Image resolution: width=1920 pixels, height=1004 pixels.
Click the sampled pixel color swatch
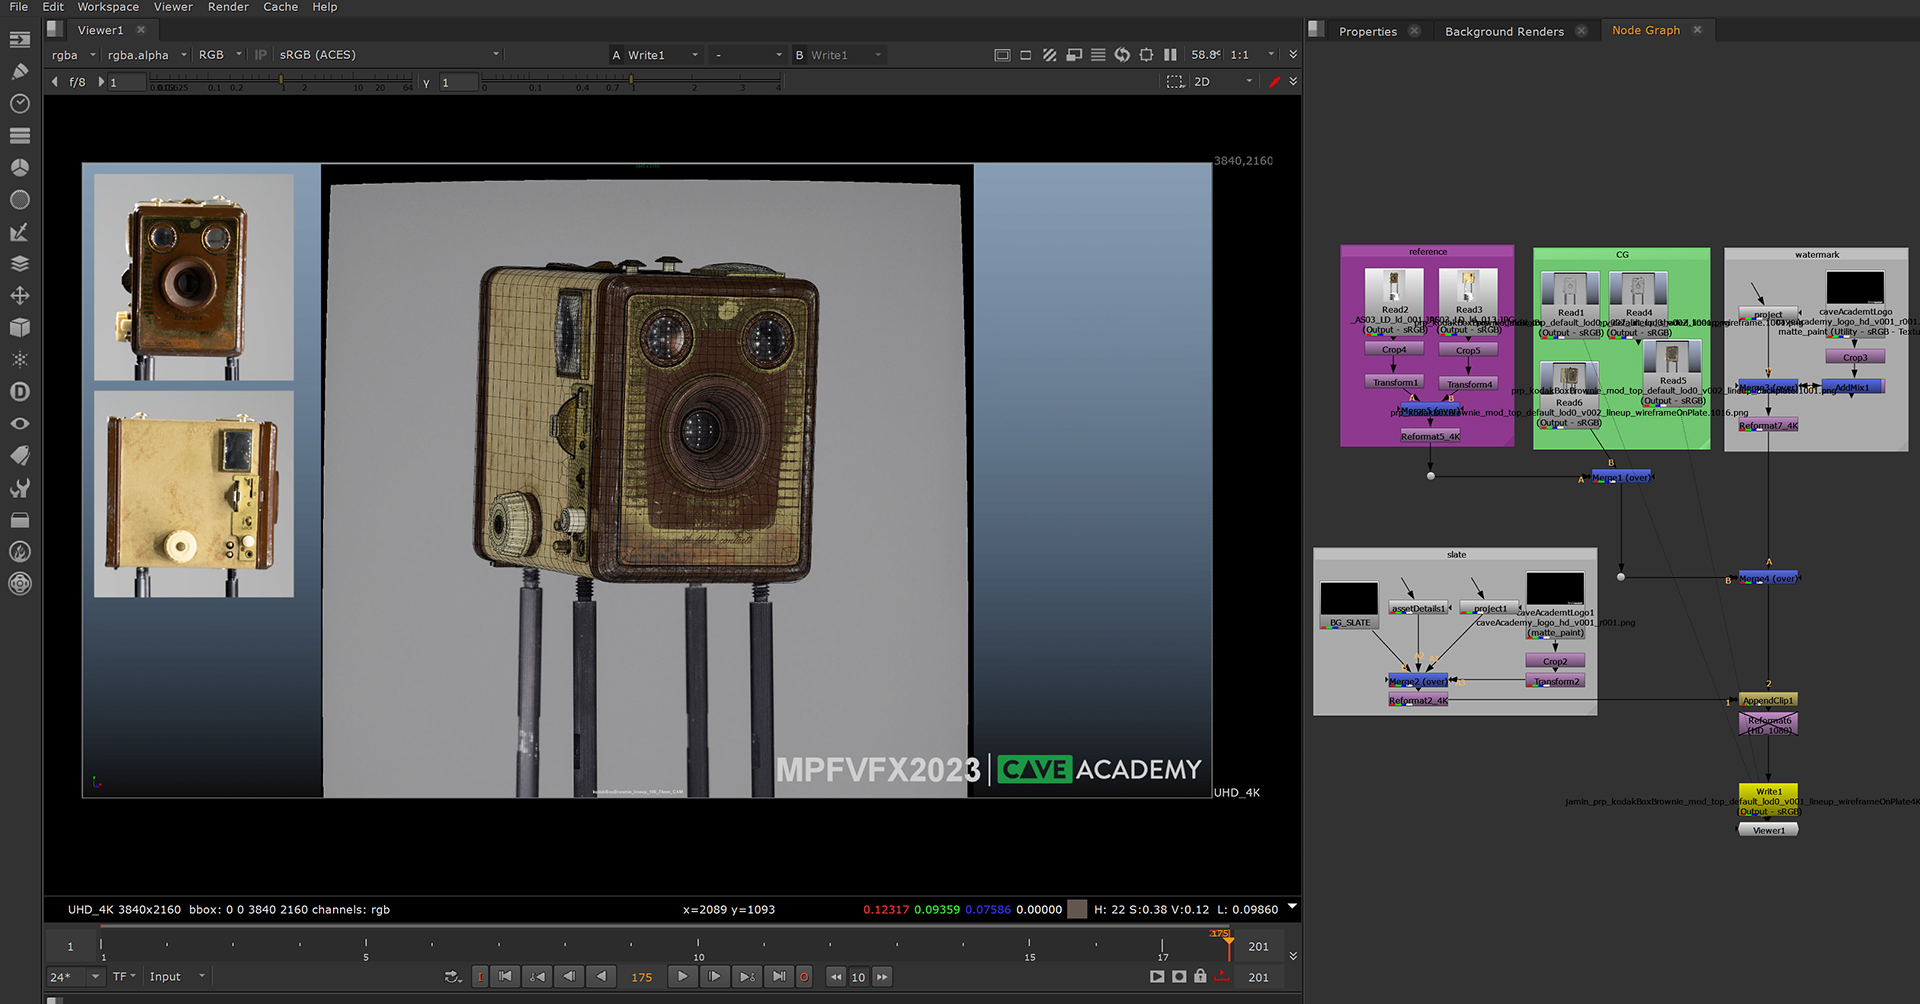1077,909
